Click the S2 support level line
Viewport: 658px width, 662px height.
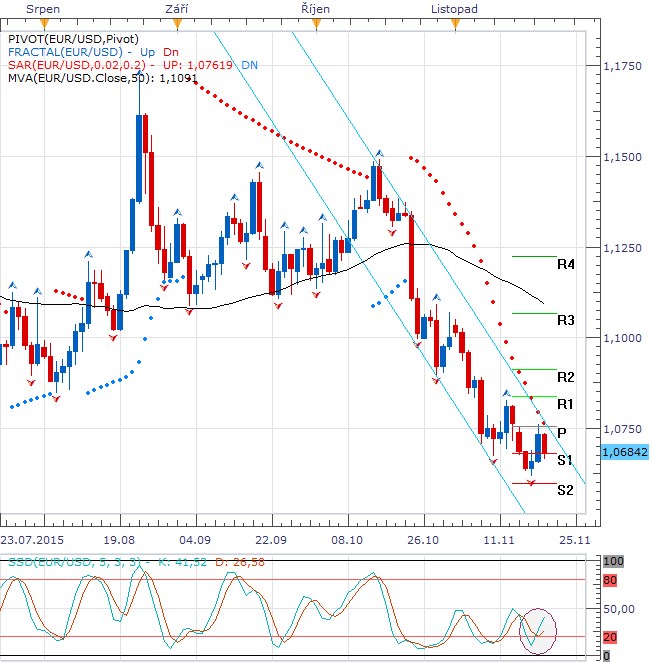[x=532, y=483]
